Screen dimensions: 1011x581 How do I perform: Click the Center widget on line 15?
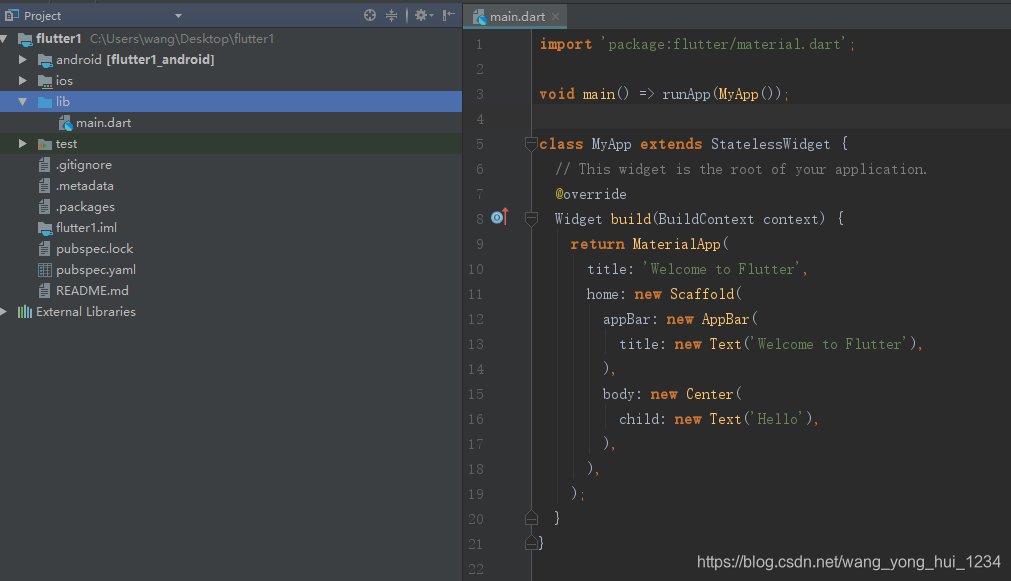[x=710, y=394]
